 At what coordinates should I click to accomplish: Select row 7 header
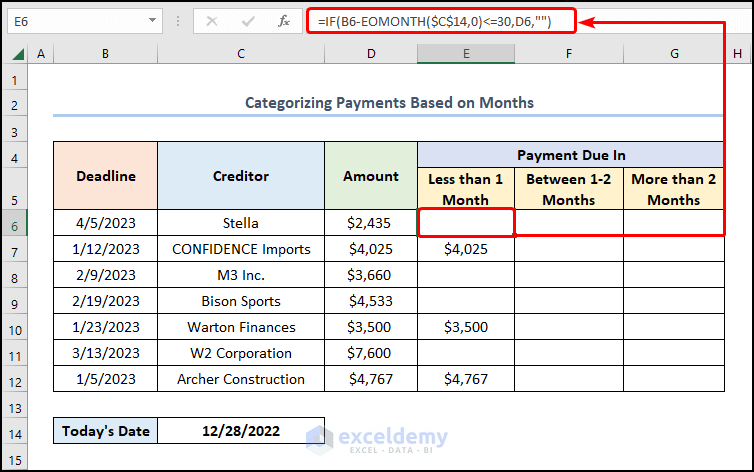[14, 251]
